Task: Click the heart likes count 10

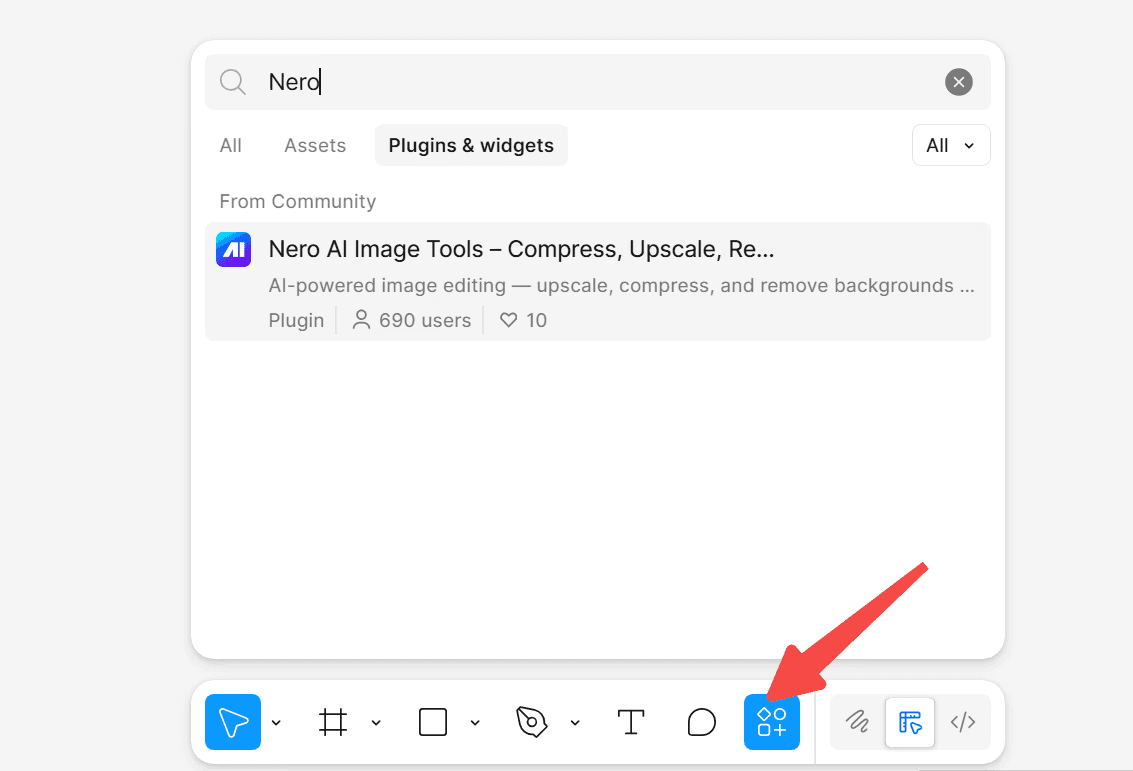Action: pyautogui.click(x=524, y=320)
